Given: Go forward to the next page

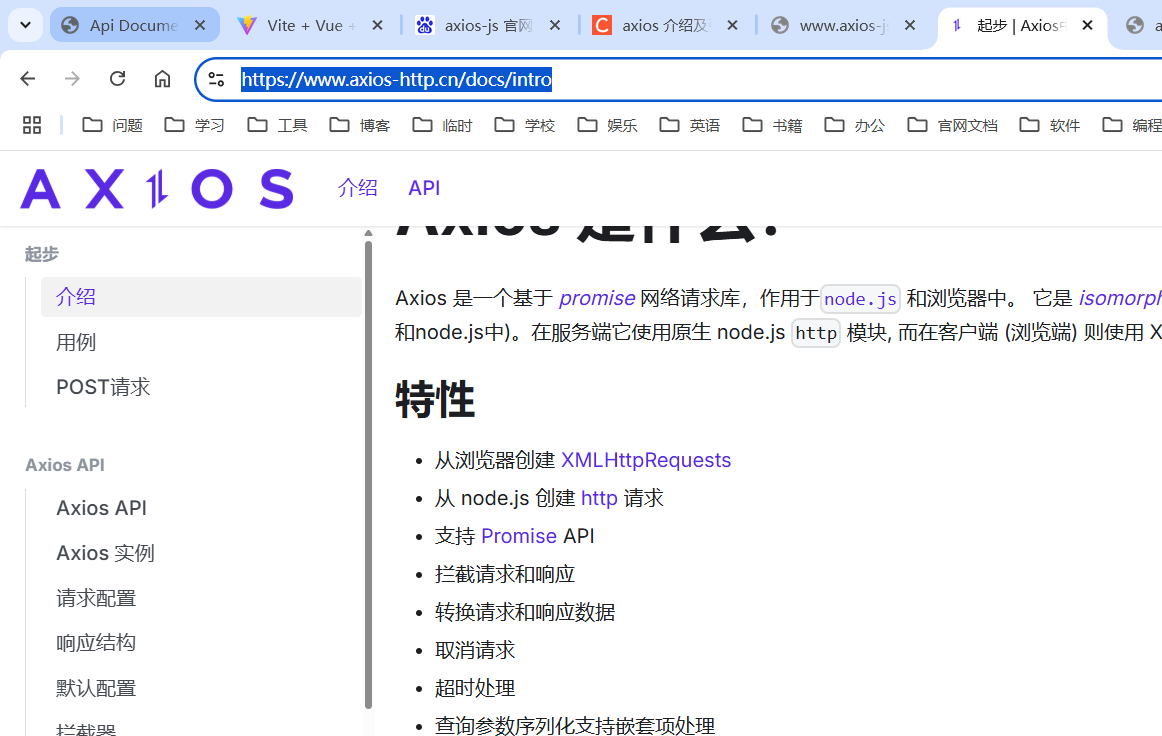Looking at the screenshot, I should coord(72,79).
